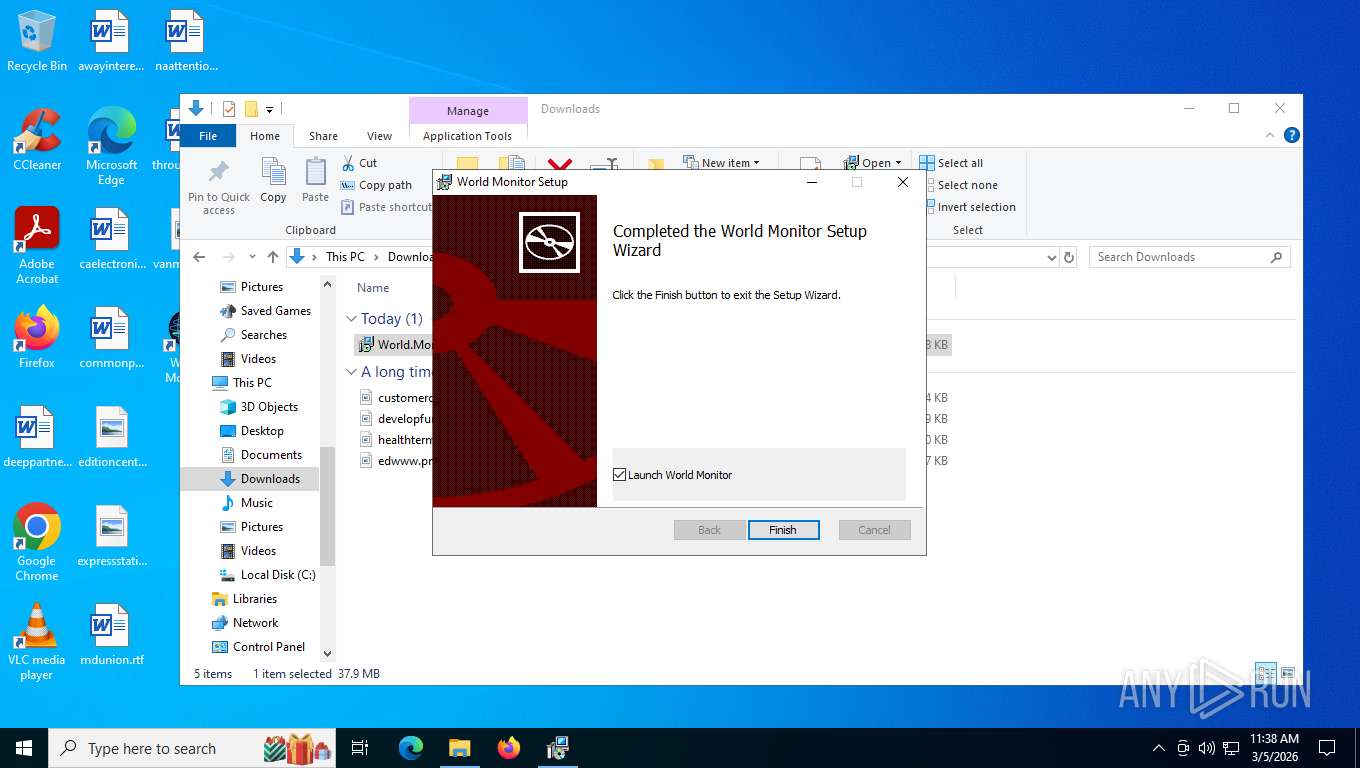
Task: Open 3D Objects folder in tree
Action: click(259, 407)
